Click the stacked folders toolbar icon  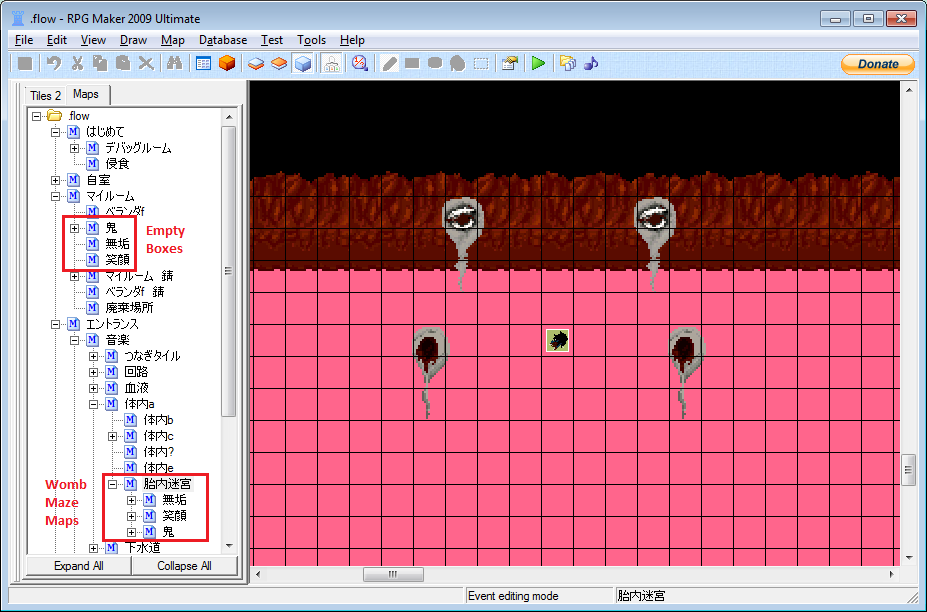[568, 63]
